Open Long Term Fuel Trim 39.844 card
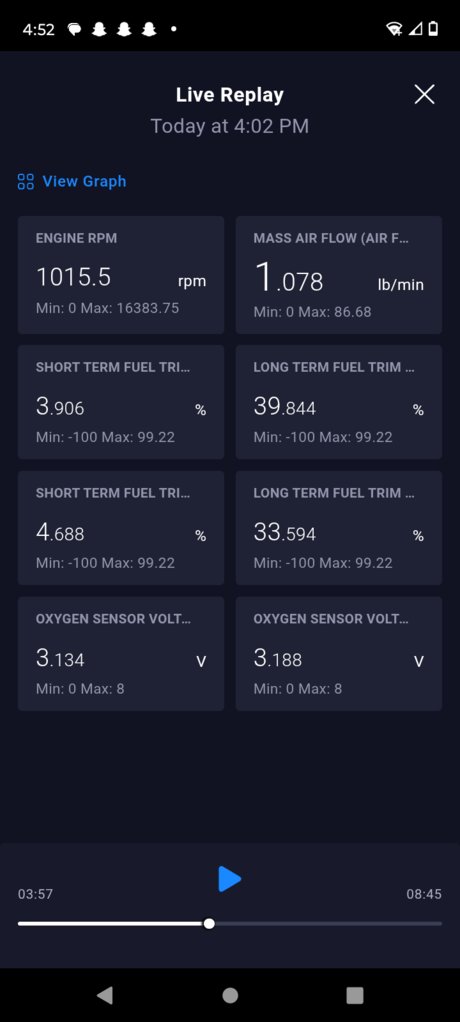The width and height of the screenshot is (460, 1022). click(x=339, y=402)
